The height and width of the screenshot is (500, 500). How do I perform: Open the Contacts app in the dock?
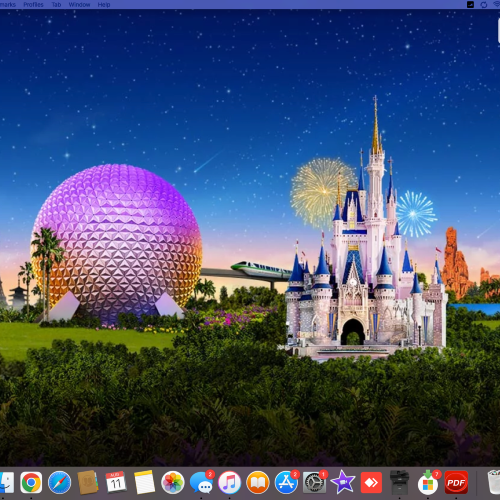[x=88, y=482]
